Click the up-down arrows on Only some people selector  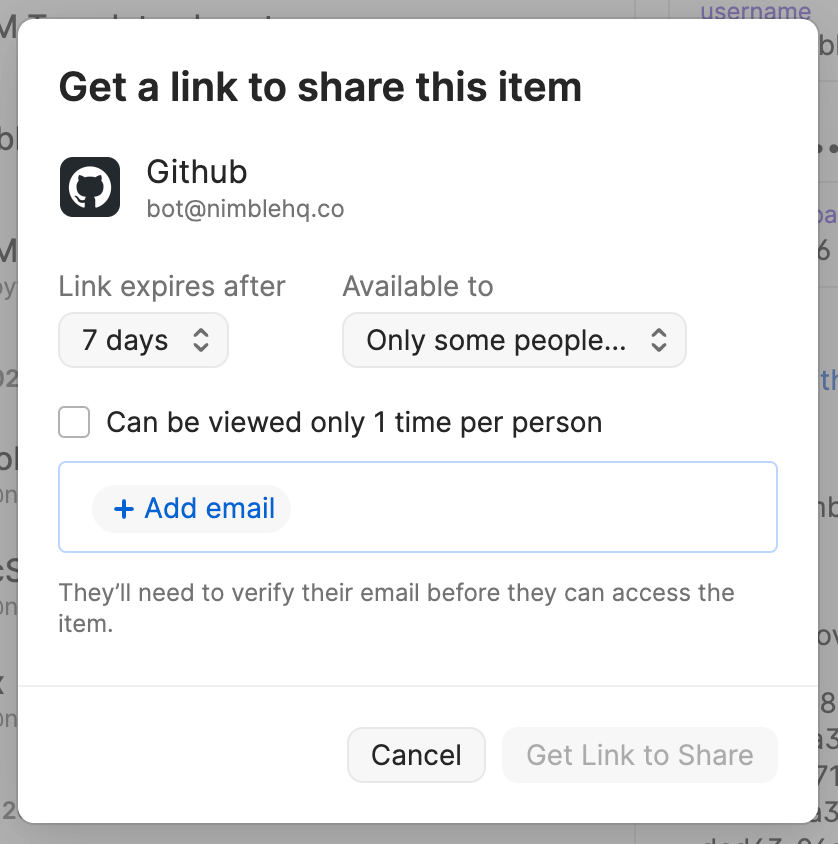658,341
